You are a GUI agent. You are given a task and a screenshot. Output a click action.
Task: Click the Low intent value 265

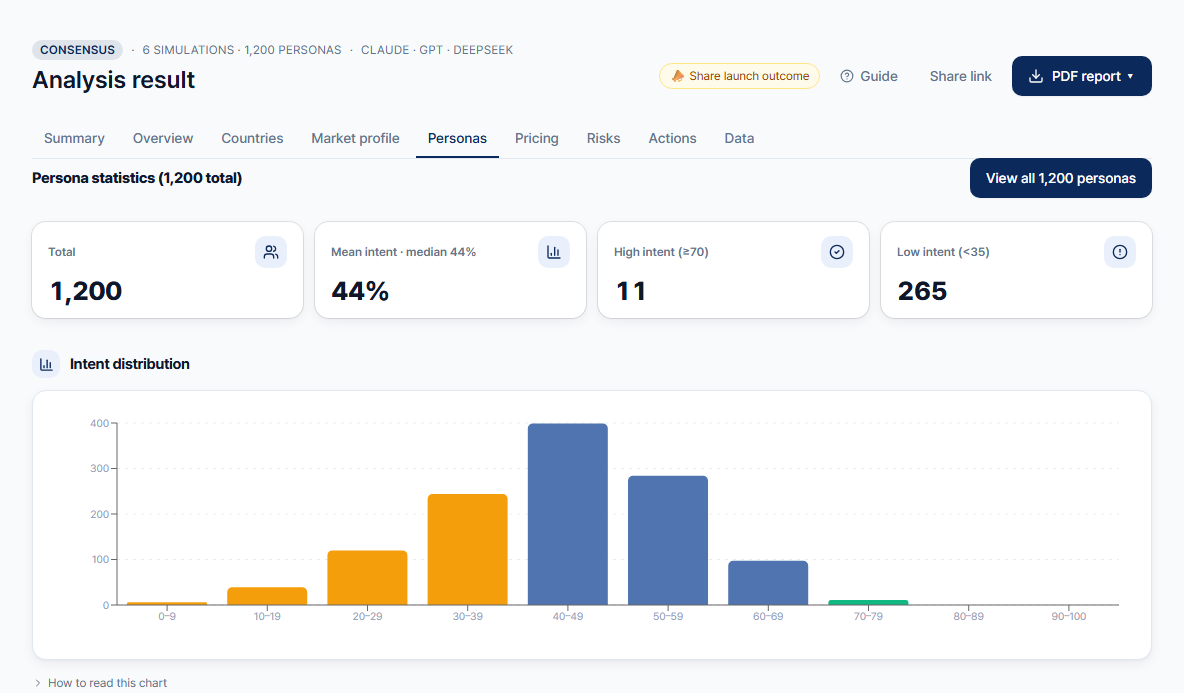(x=922, y=291)
